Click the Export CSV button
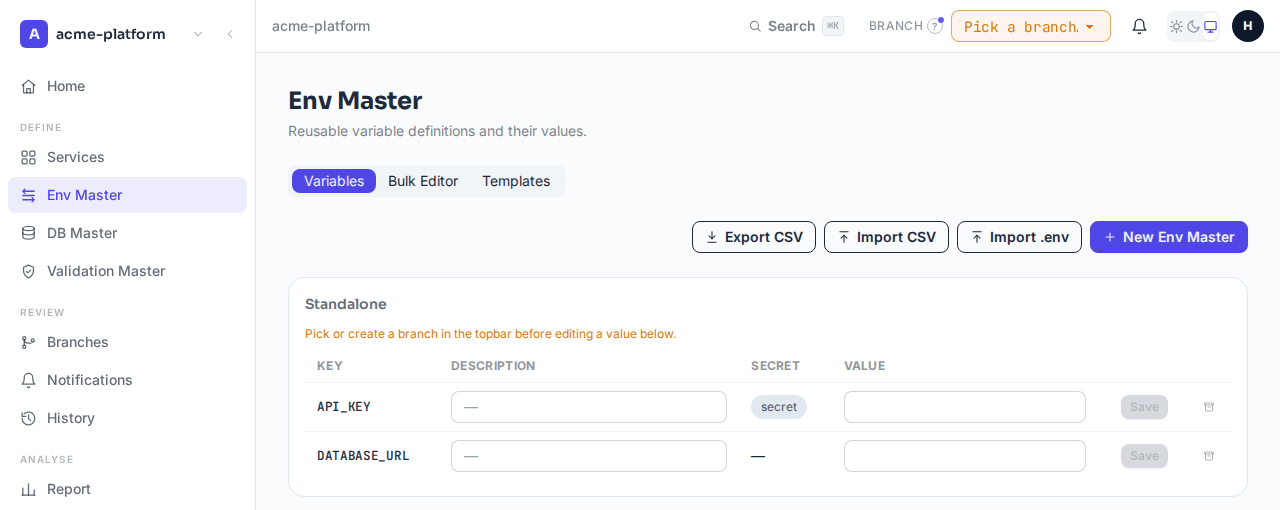The image size is (1280, 510). pos(754,237)
